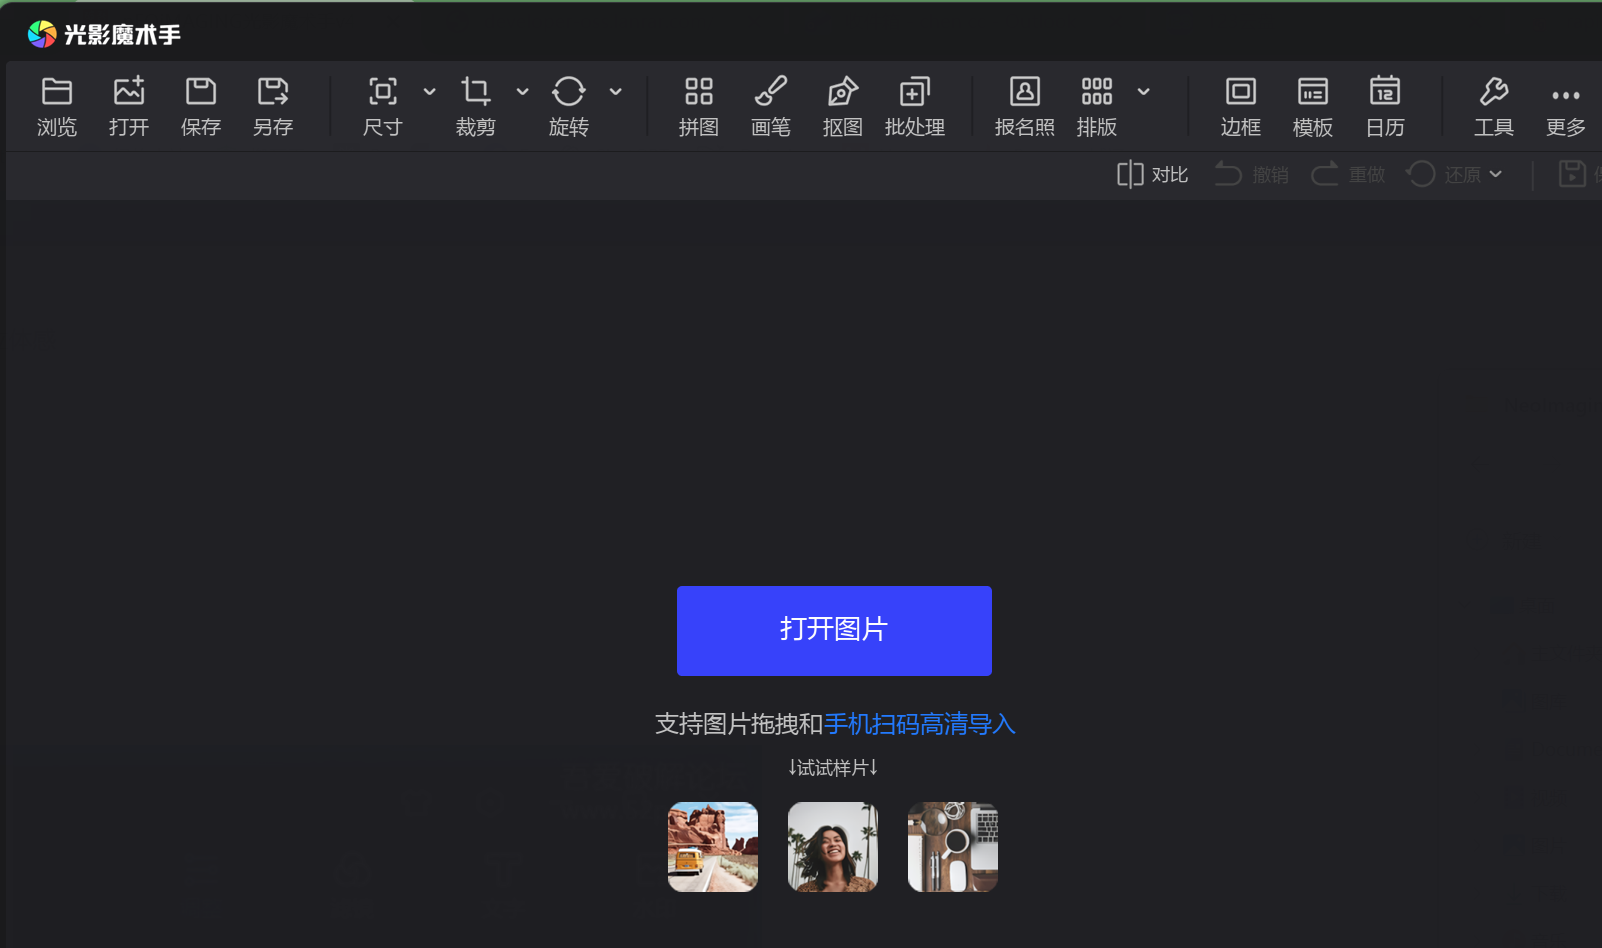The height and width of the screenshot is (948, 1602).
Task: Open the 更多 more options menu
Action: click(x=1565, y=105)
